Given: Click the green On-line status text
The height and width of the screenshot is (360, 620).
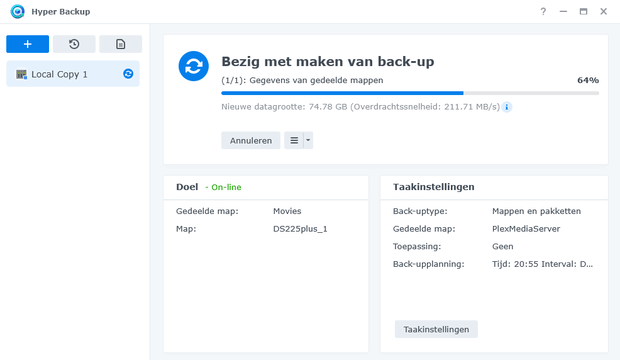Looking at the screenshot, I should point(226,187).
